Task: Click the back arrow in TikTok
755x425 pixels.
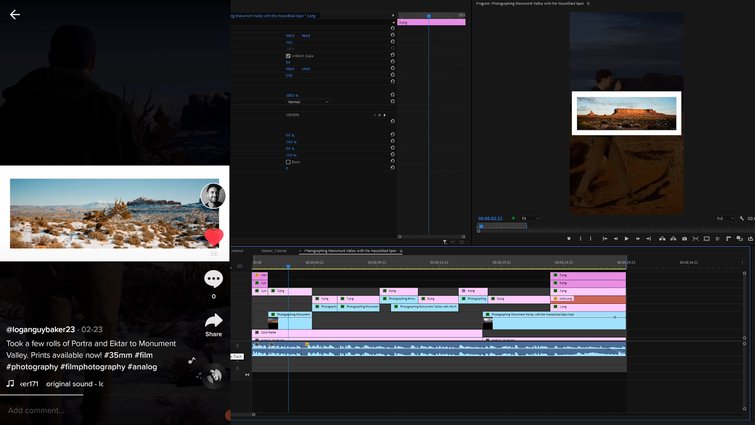Action: [x=15, y=15]
